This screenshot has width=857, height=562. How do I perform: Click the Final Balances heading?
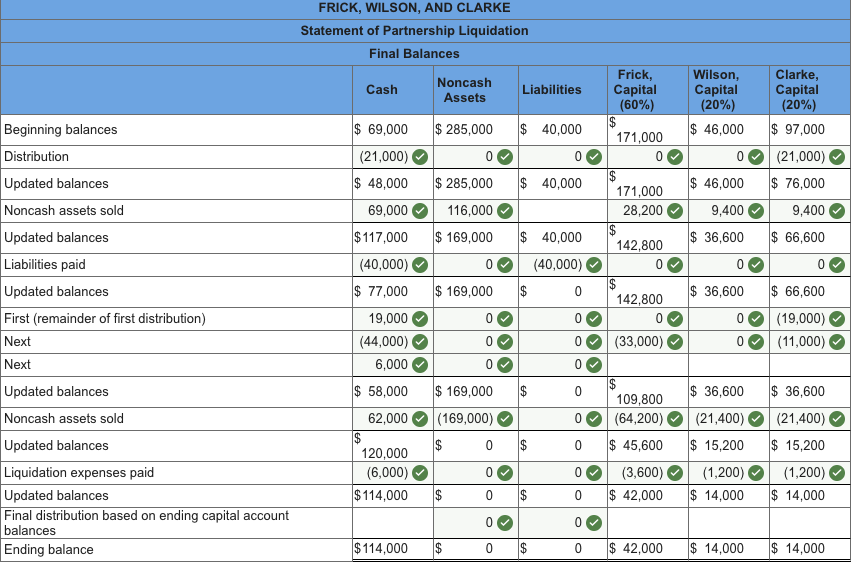pyautogui.click(x=414, y=54)
